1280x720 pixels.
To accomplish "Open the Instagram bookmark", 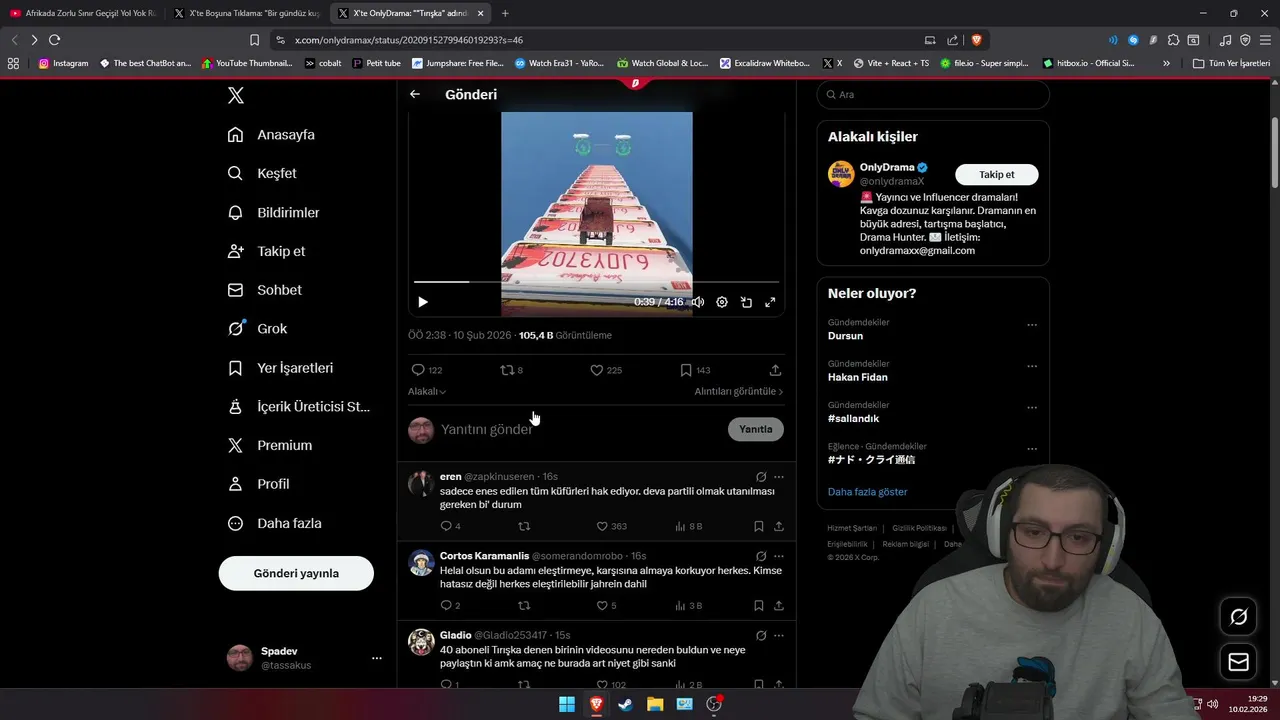I will 63,63.
